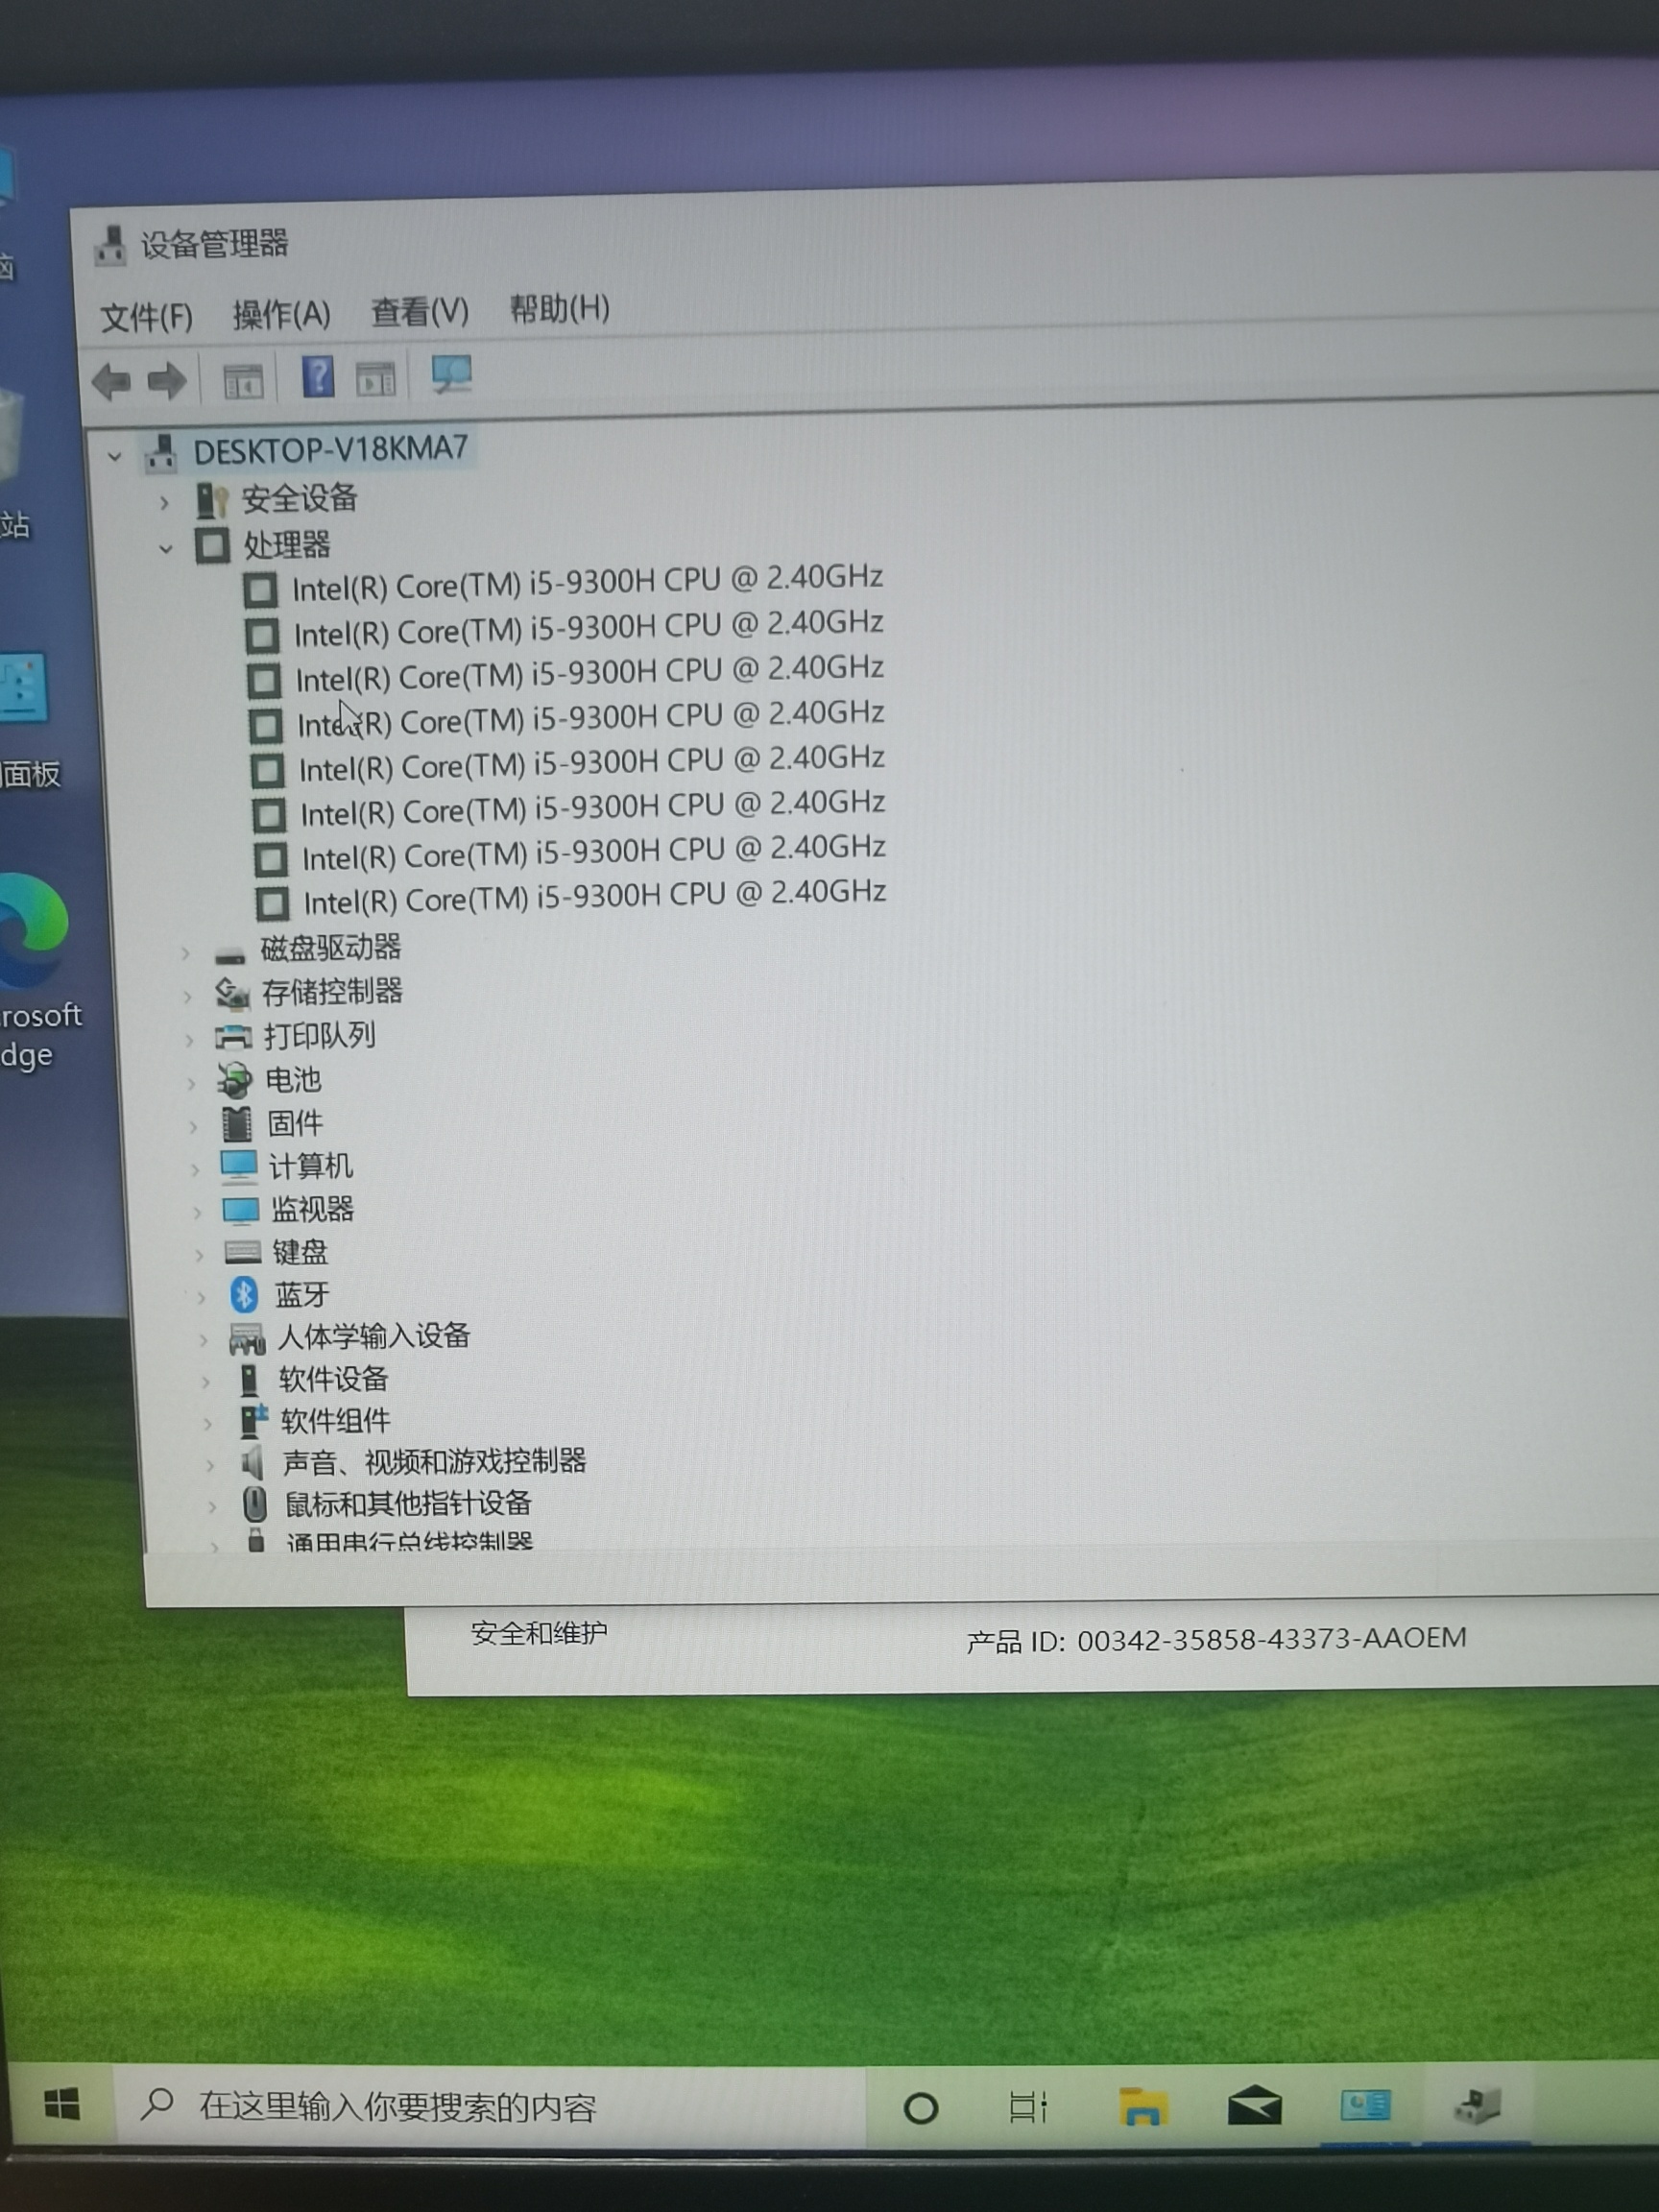Click the 软件组件 icon
Image resolution: width=1659 pixels, height=2212 pixels.
(254, 1421)
